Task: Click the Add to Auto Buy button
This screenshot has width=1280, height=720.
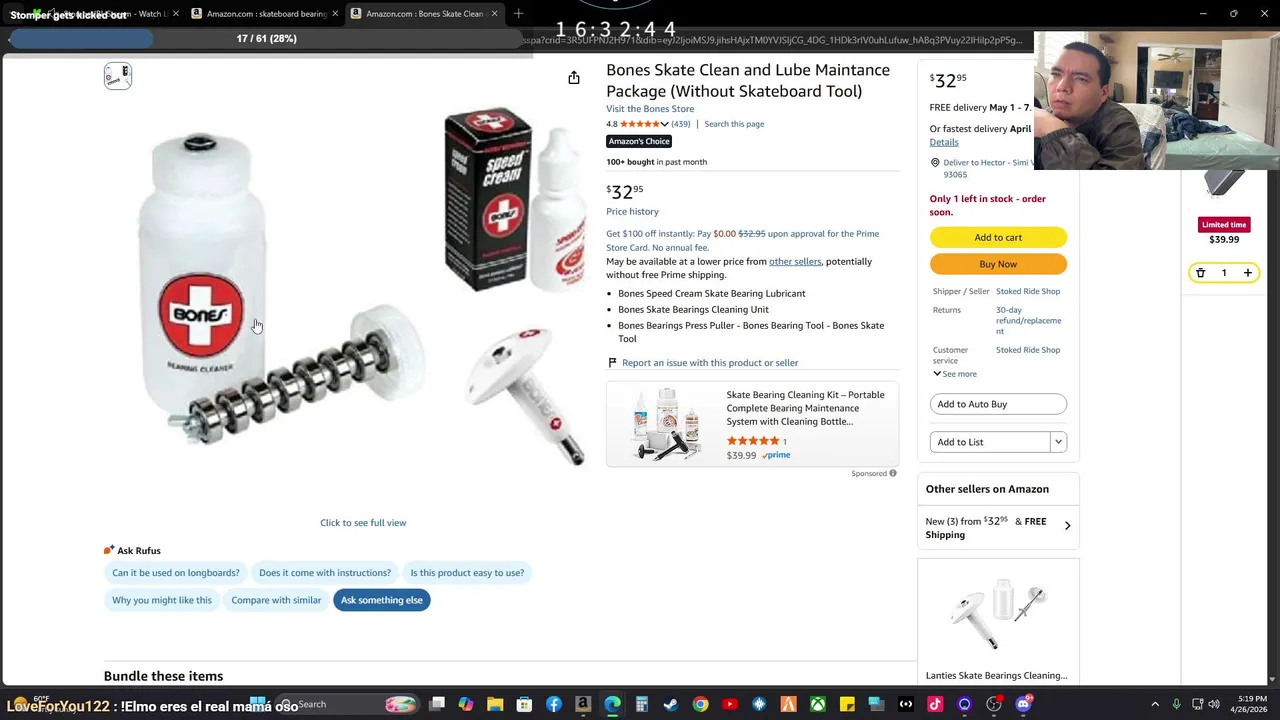Action: pyautogui.click(x=998, y=404)
